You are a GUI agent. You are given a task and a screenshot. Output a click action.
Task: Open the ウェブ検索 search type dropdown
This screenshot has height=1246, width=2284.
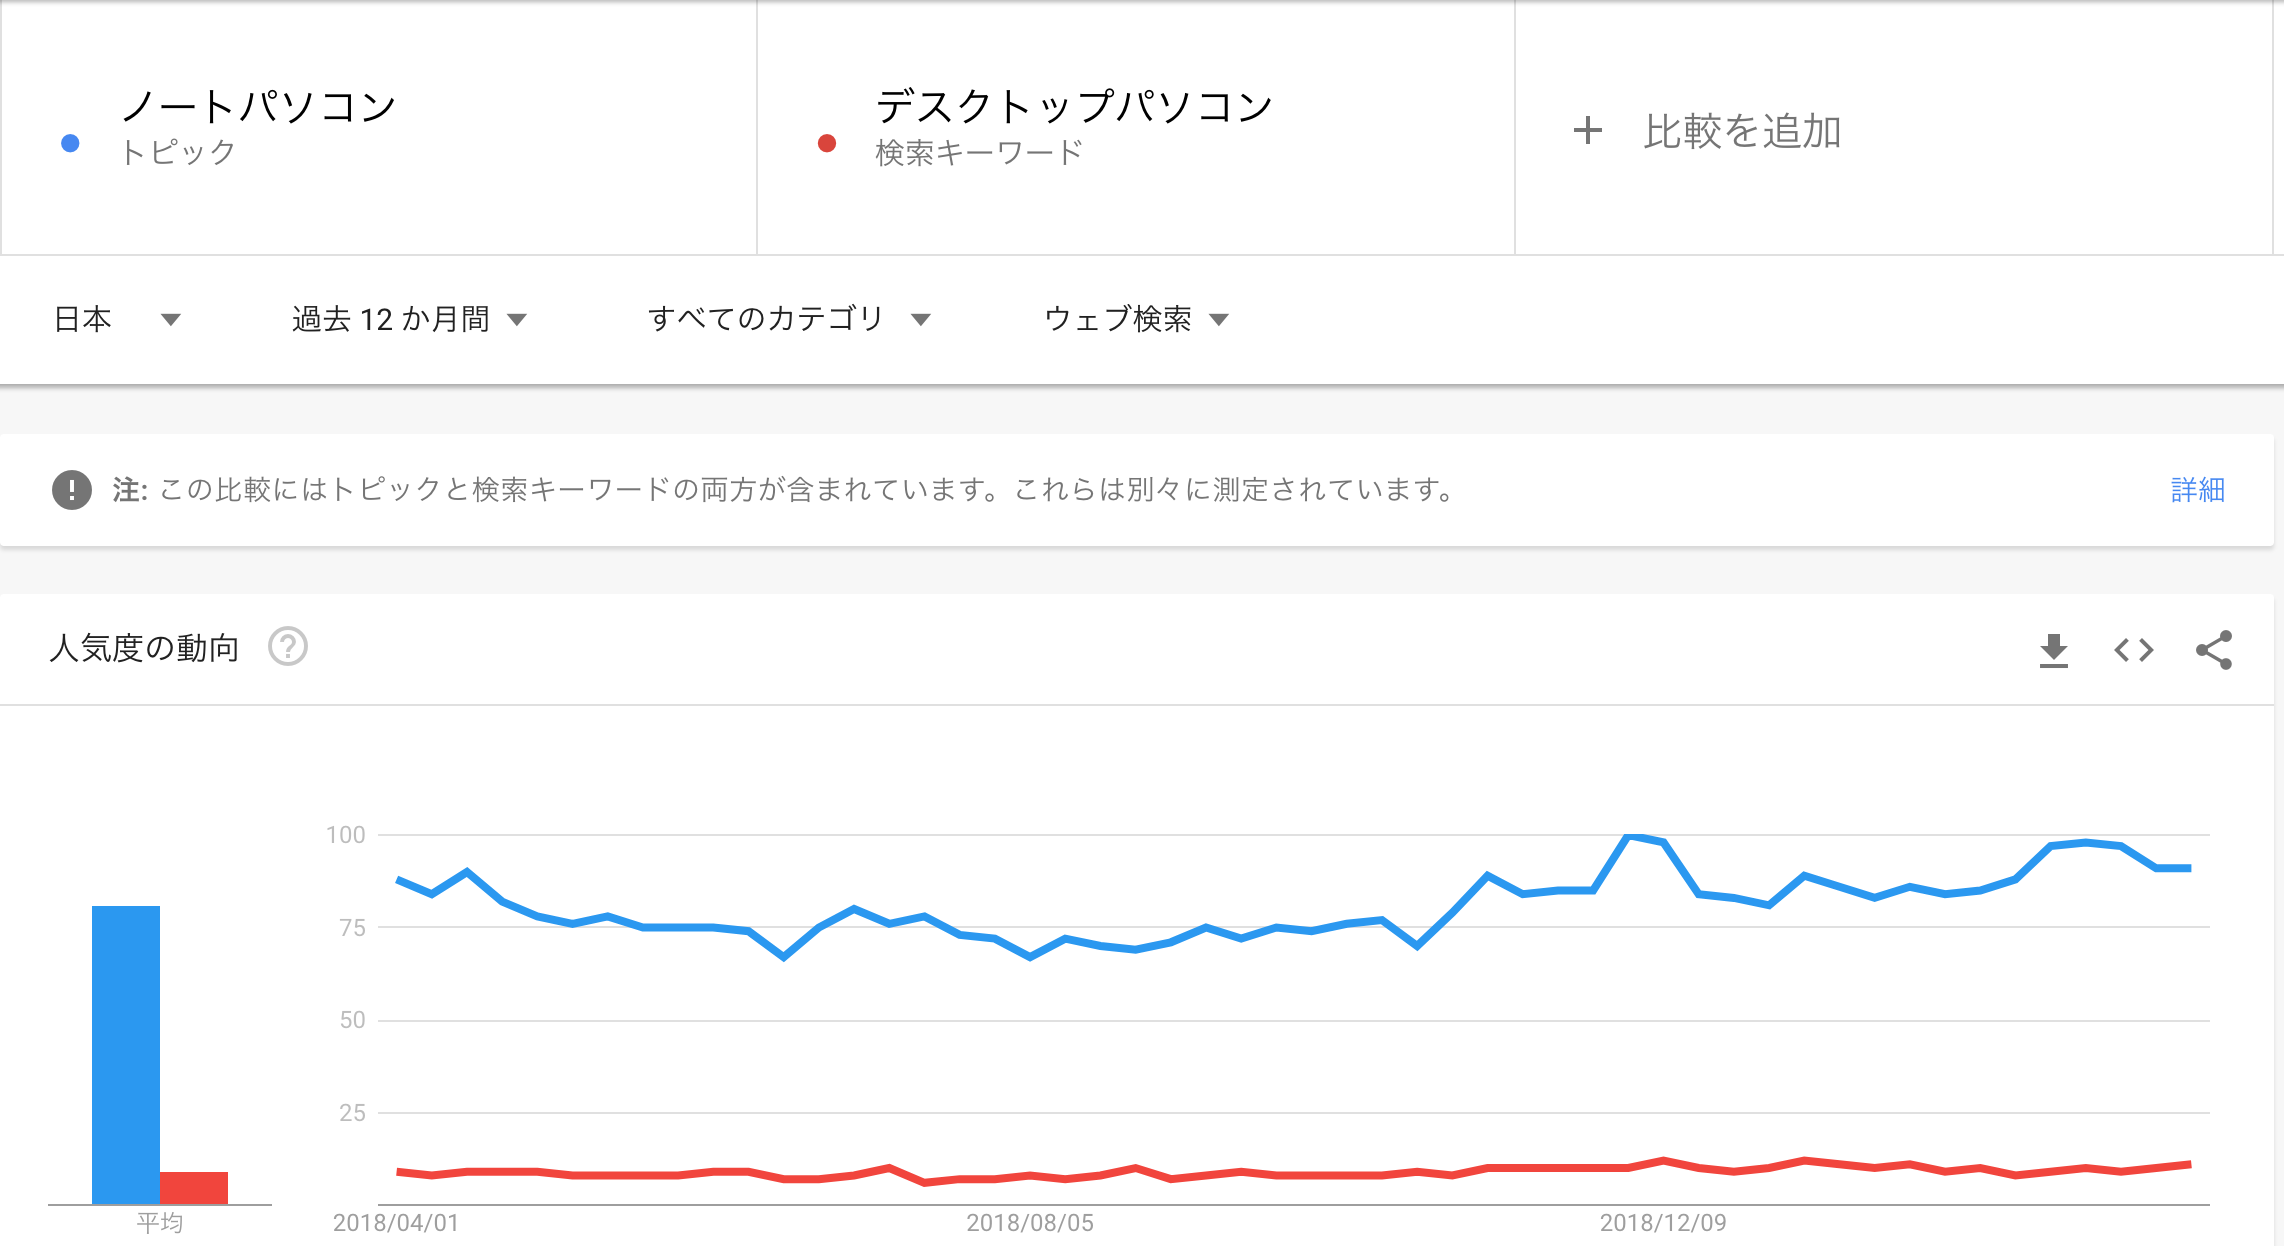pyautogui.click(x=1136, y=319)
